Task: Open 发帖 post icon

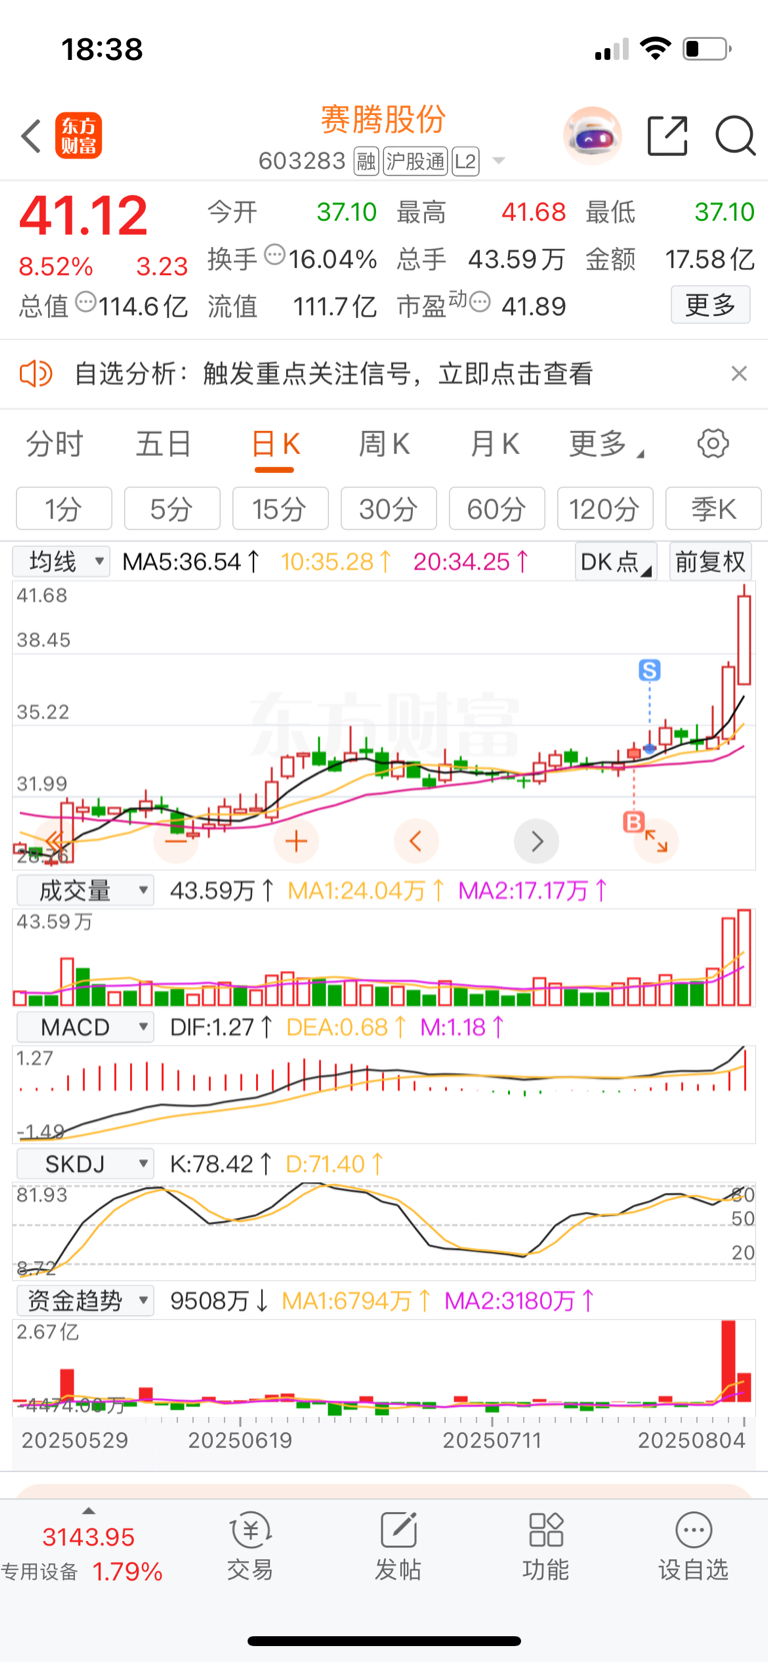Action: pyautogui.click(x=398, y=1546)
